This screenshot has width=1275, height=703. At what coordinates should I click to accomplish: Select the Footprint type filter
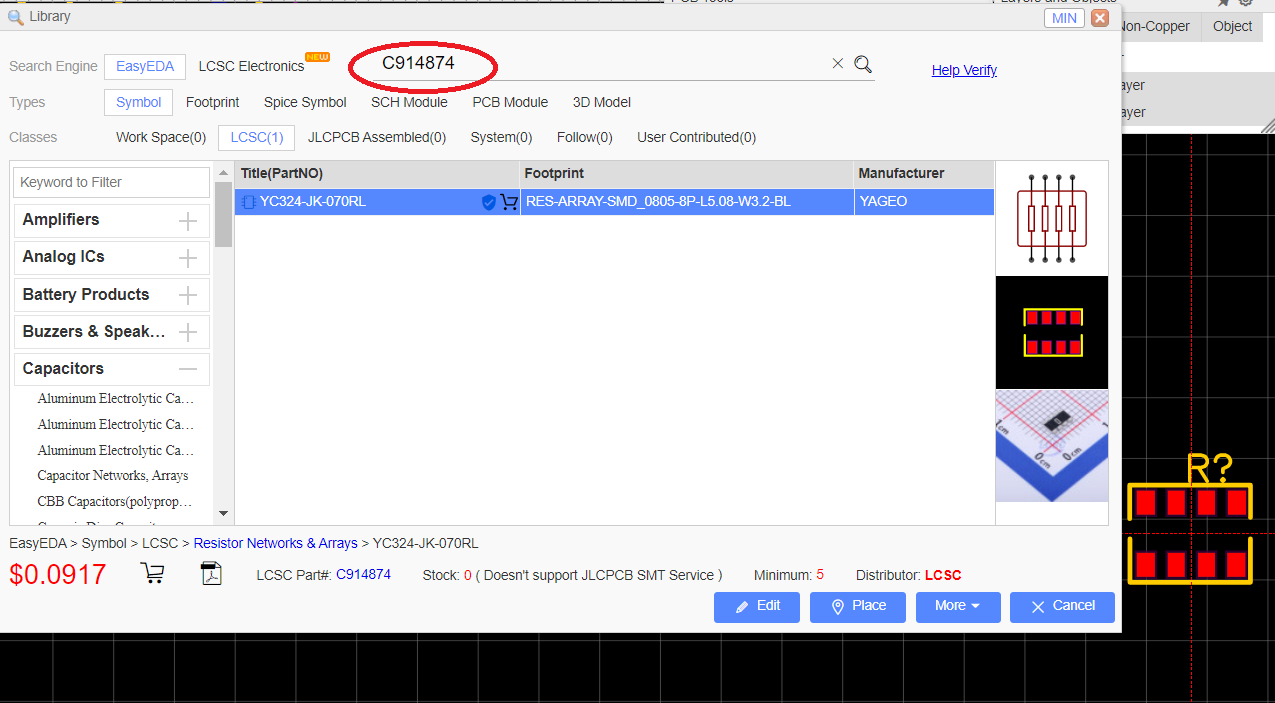tap(212, 102)
